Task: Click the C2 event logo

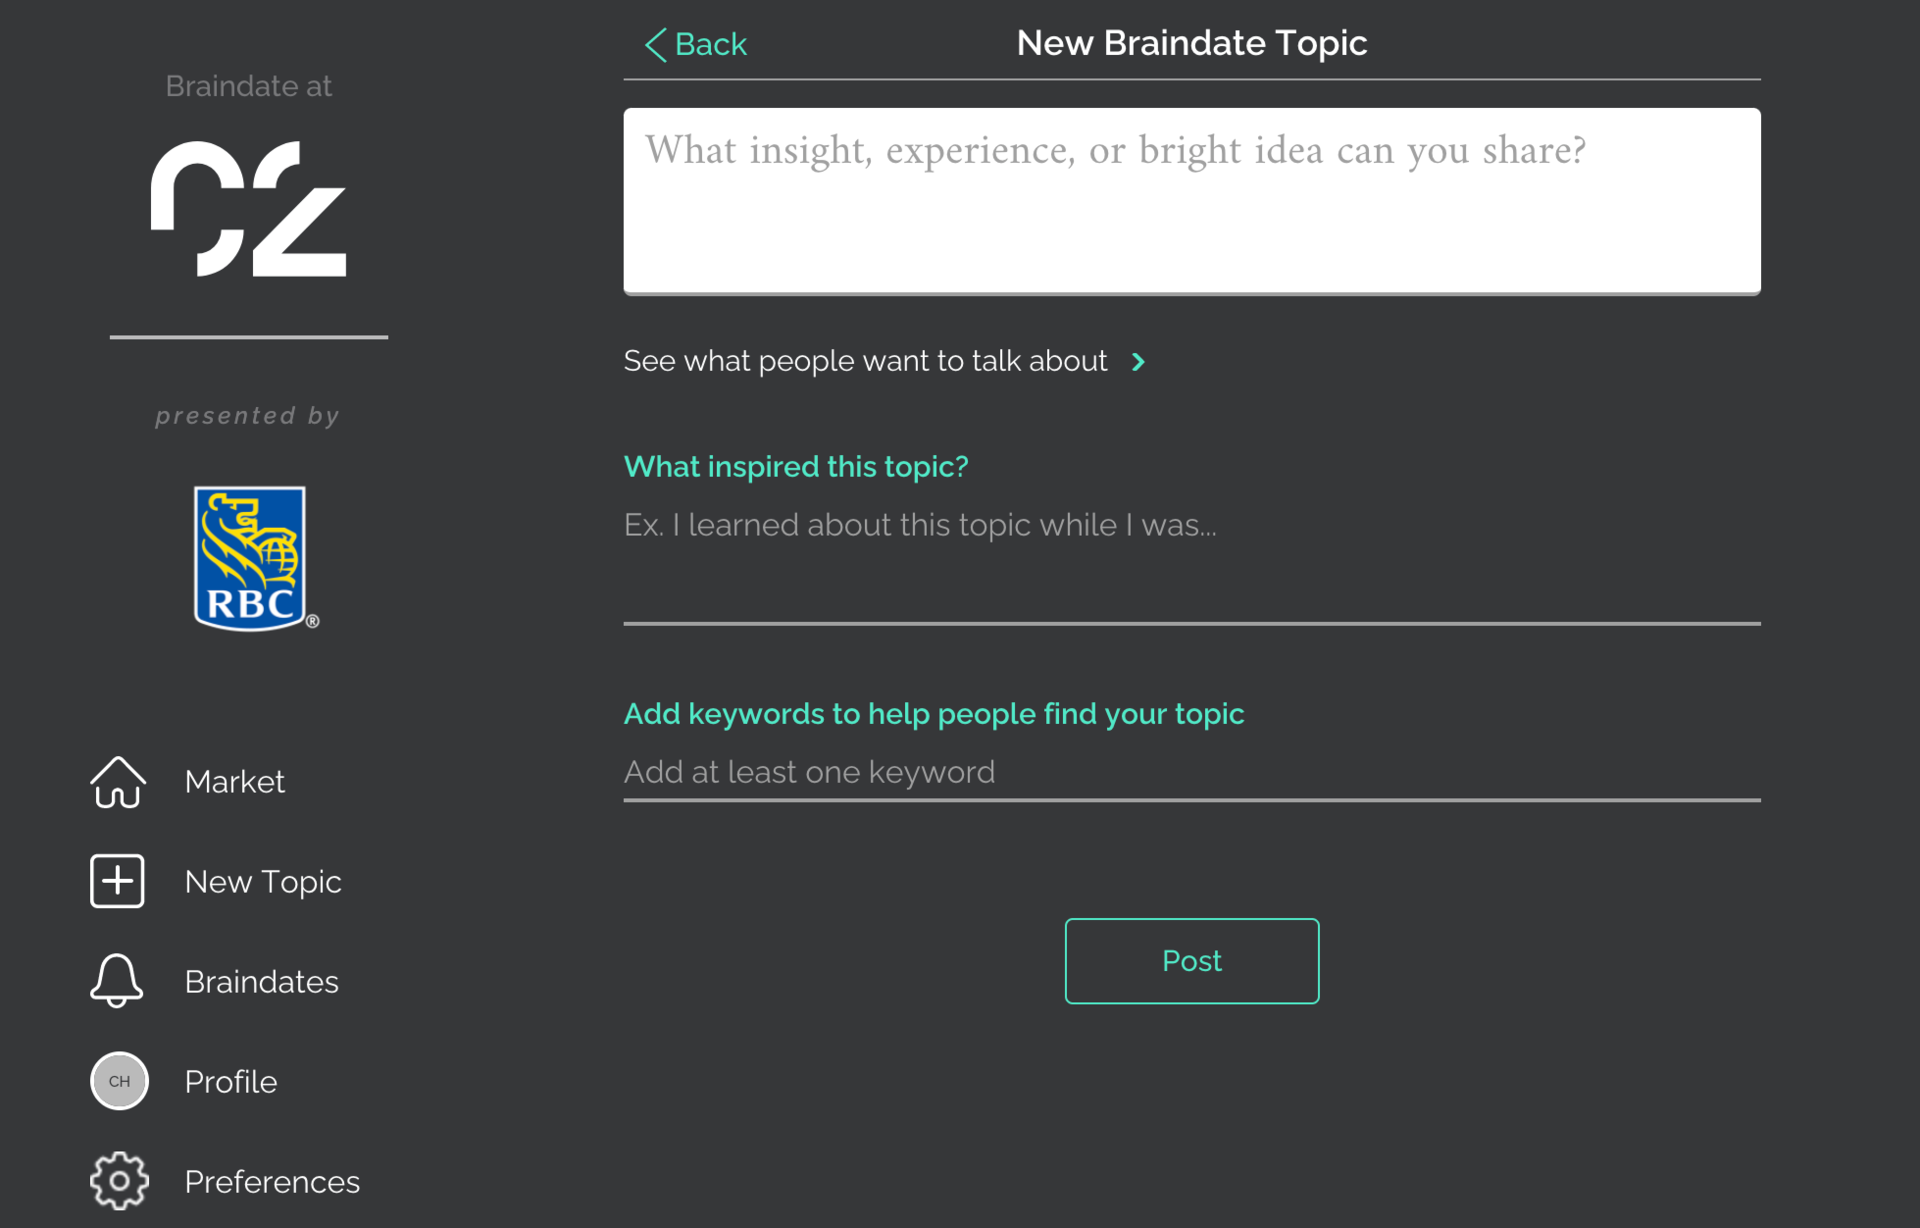Action: (248, 208)
